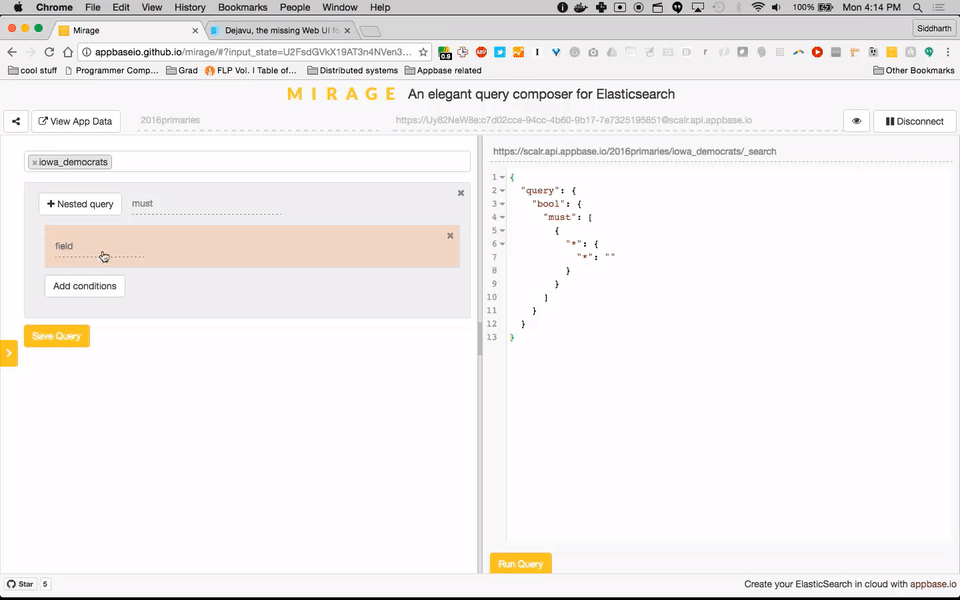Open the volume control in menu bar
This screenshot has width=960, height=600.
(x=776, y=7)
